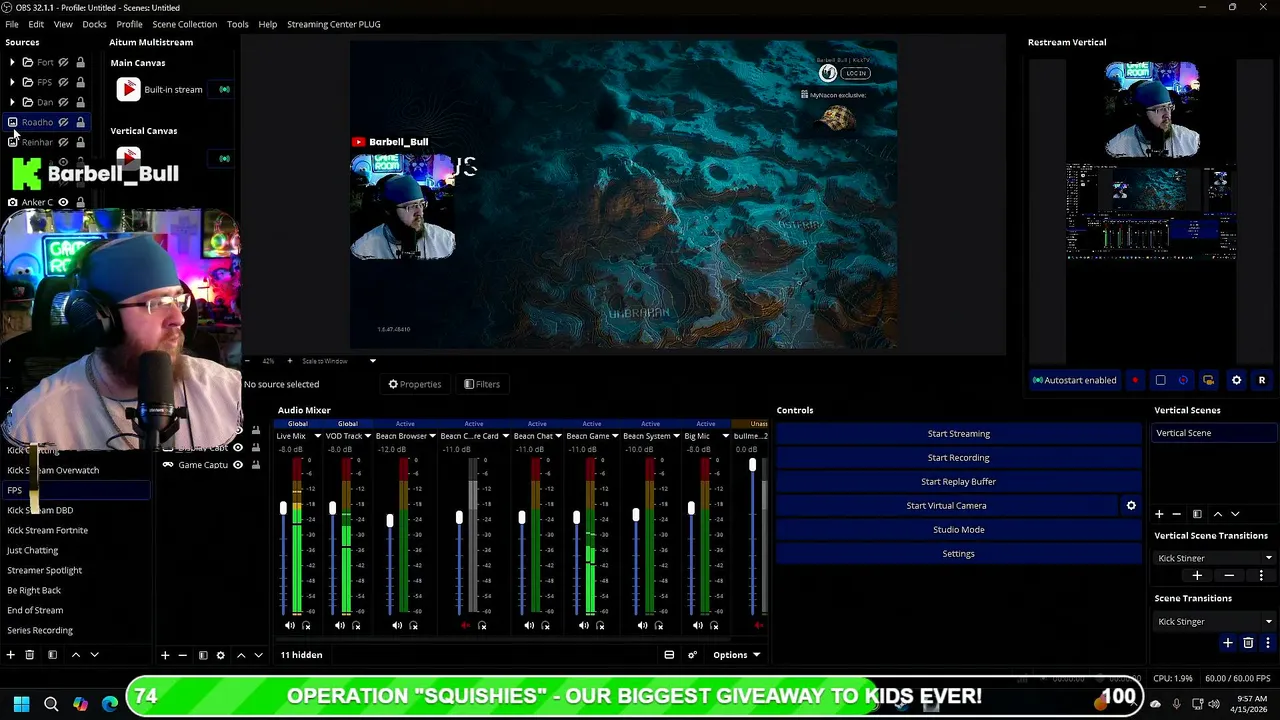Image resolution: width=1280 pixels, height=720 pixels.
Task: Click the Restream R logo button
Action: pyautogui.click(x=1262, y=380)
